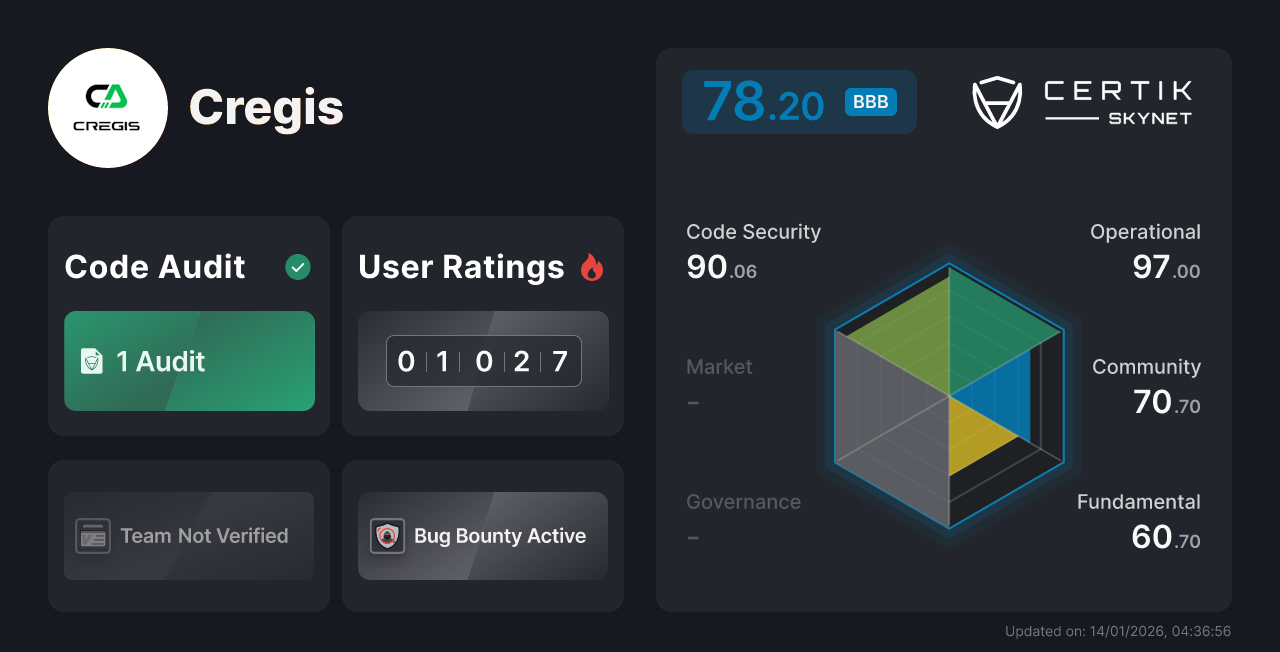Expand the Market score details
This screenshot has width=1280, height=652.
pos(719,384)
